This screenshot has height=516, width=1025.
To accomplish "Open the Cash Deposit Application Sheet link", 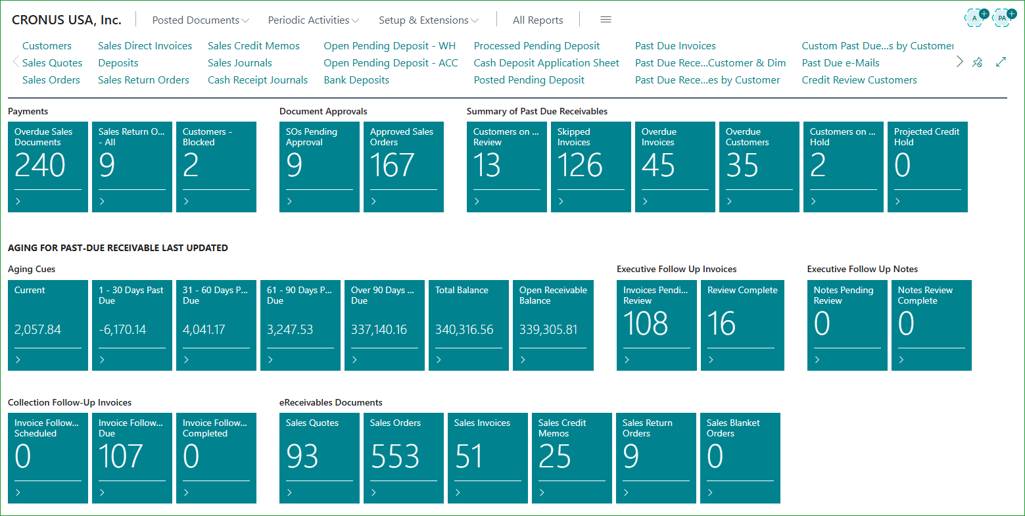I will pyautogui.click(x=546, y=63).
